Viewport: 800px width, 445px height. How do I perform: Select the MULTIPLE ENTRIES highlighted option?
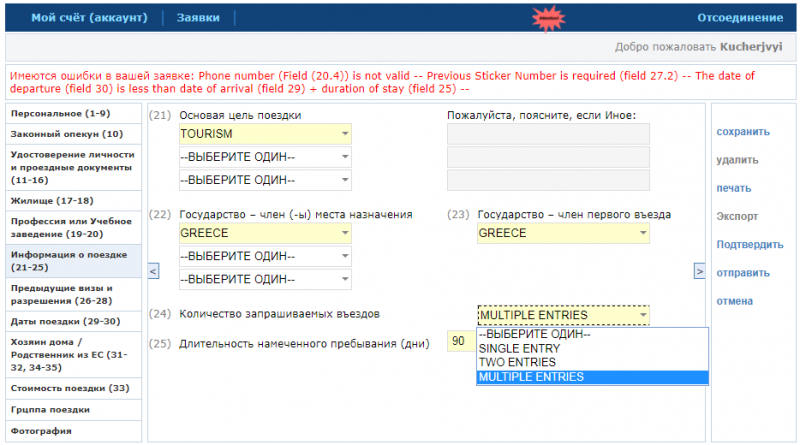coord(531,377)
